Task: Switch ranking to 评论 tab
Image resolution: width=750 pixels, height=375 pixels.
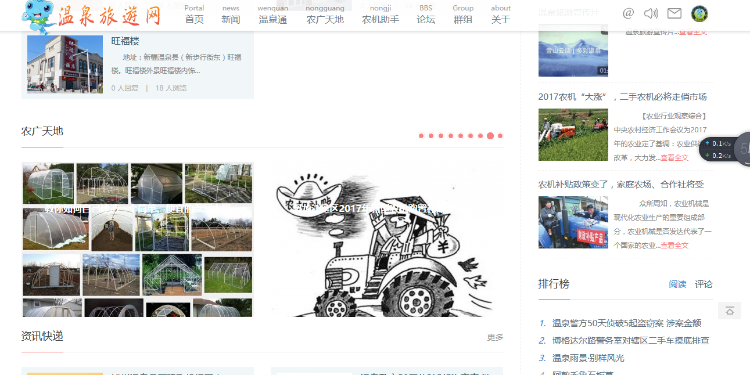Action: pyautogui.click(x=704, y=284)
